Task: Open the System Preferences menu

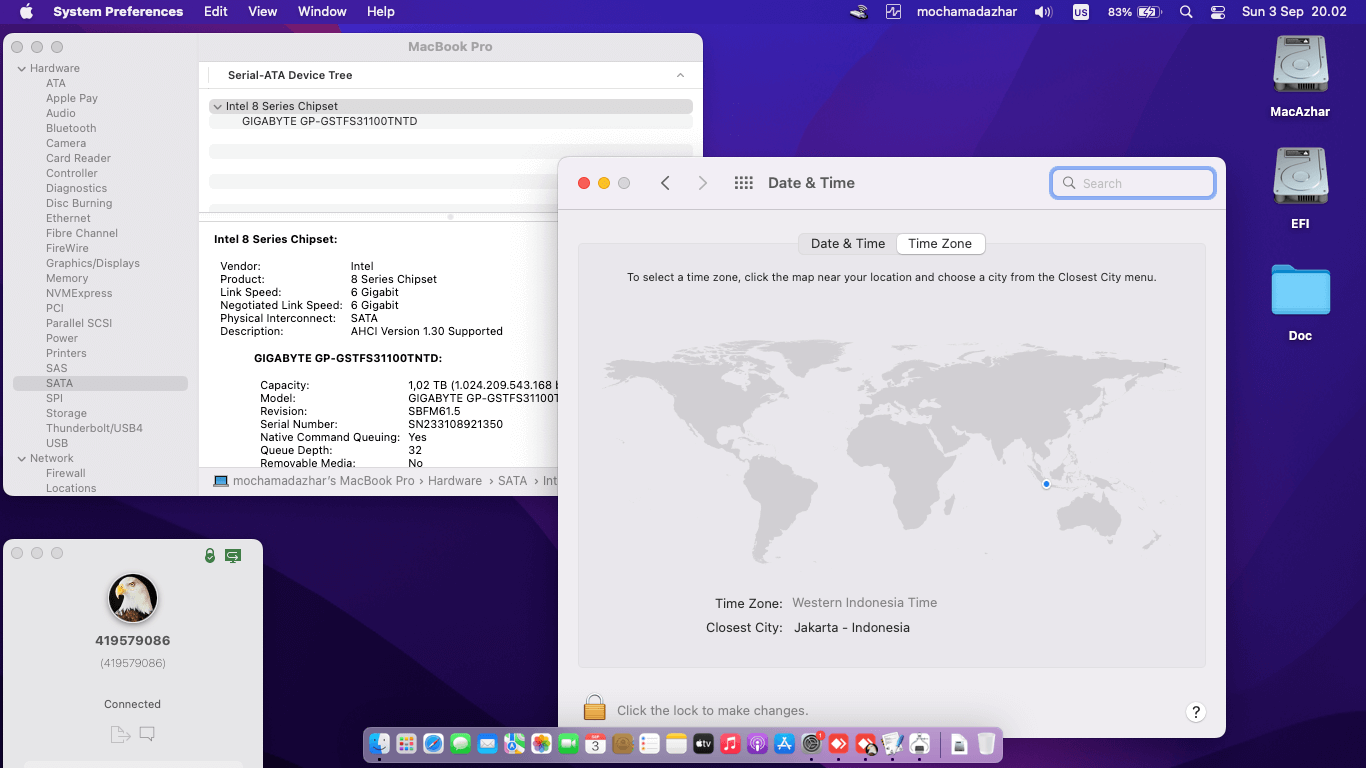Action: (x=118, y=12)
